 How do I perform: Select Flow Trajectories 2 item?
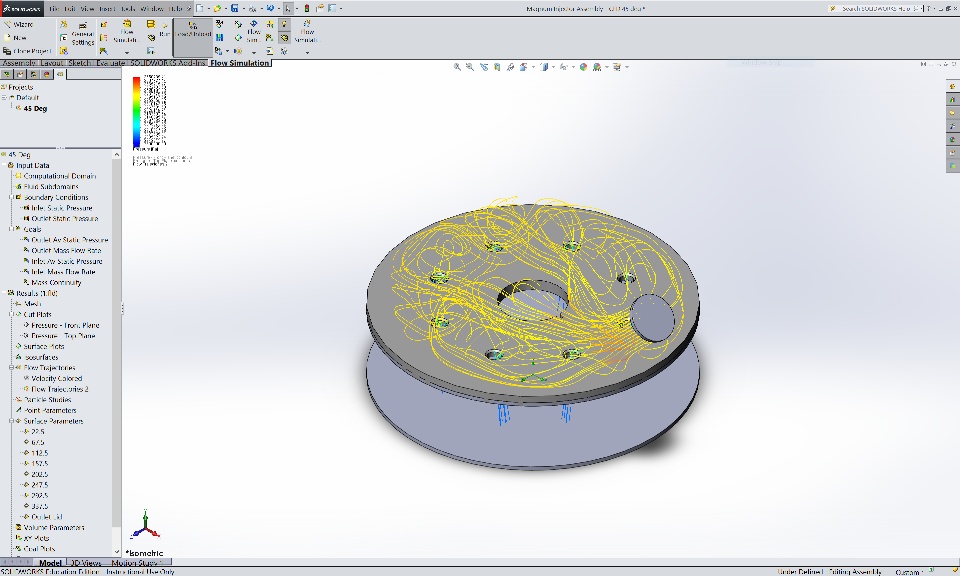59,389
